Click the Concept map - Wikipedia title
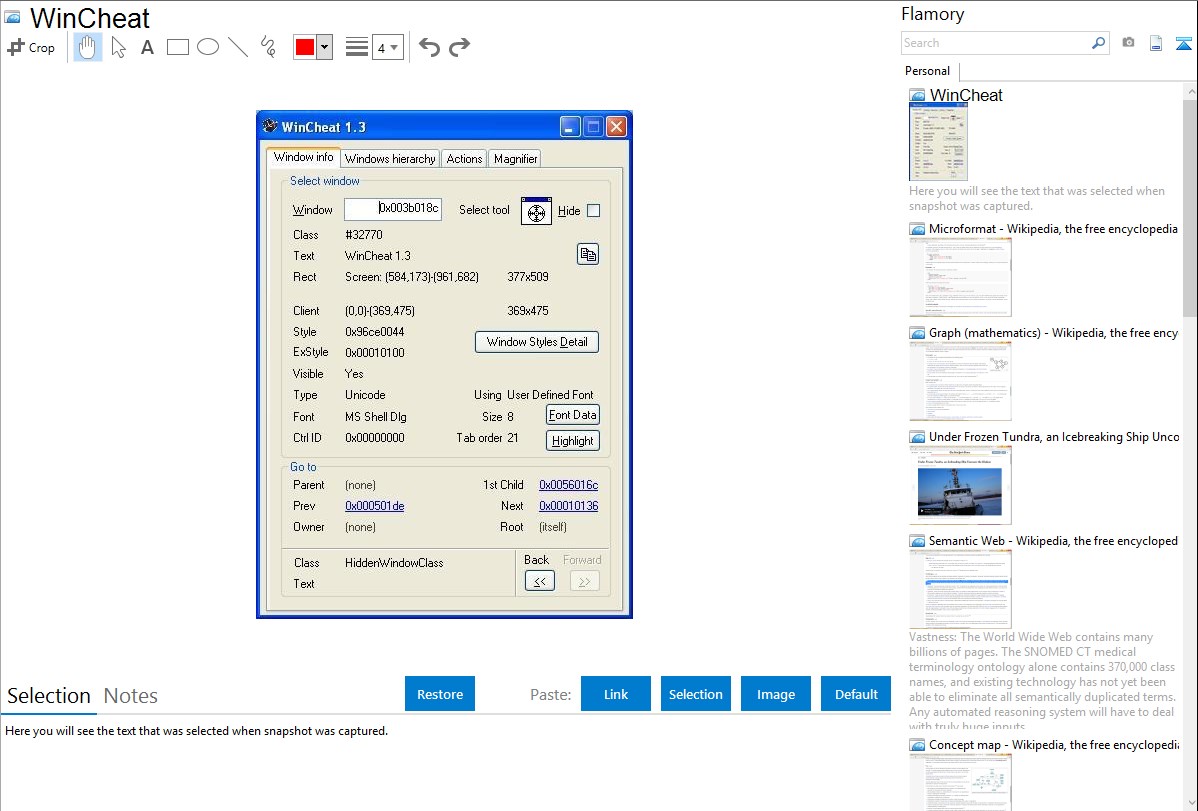 [x=1054, y=745]
